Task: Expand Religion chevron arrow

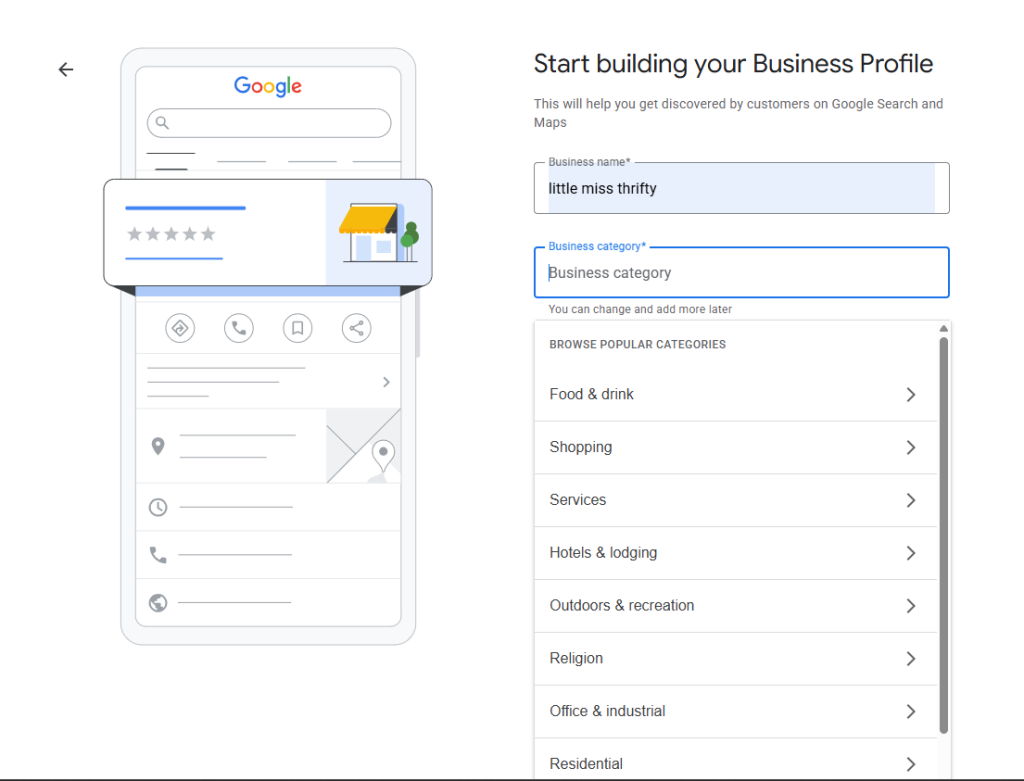Action: 911,659
